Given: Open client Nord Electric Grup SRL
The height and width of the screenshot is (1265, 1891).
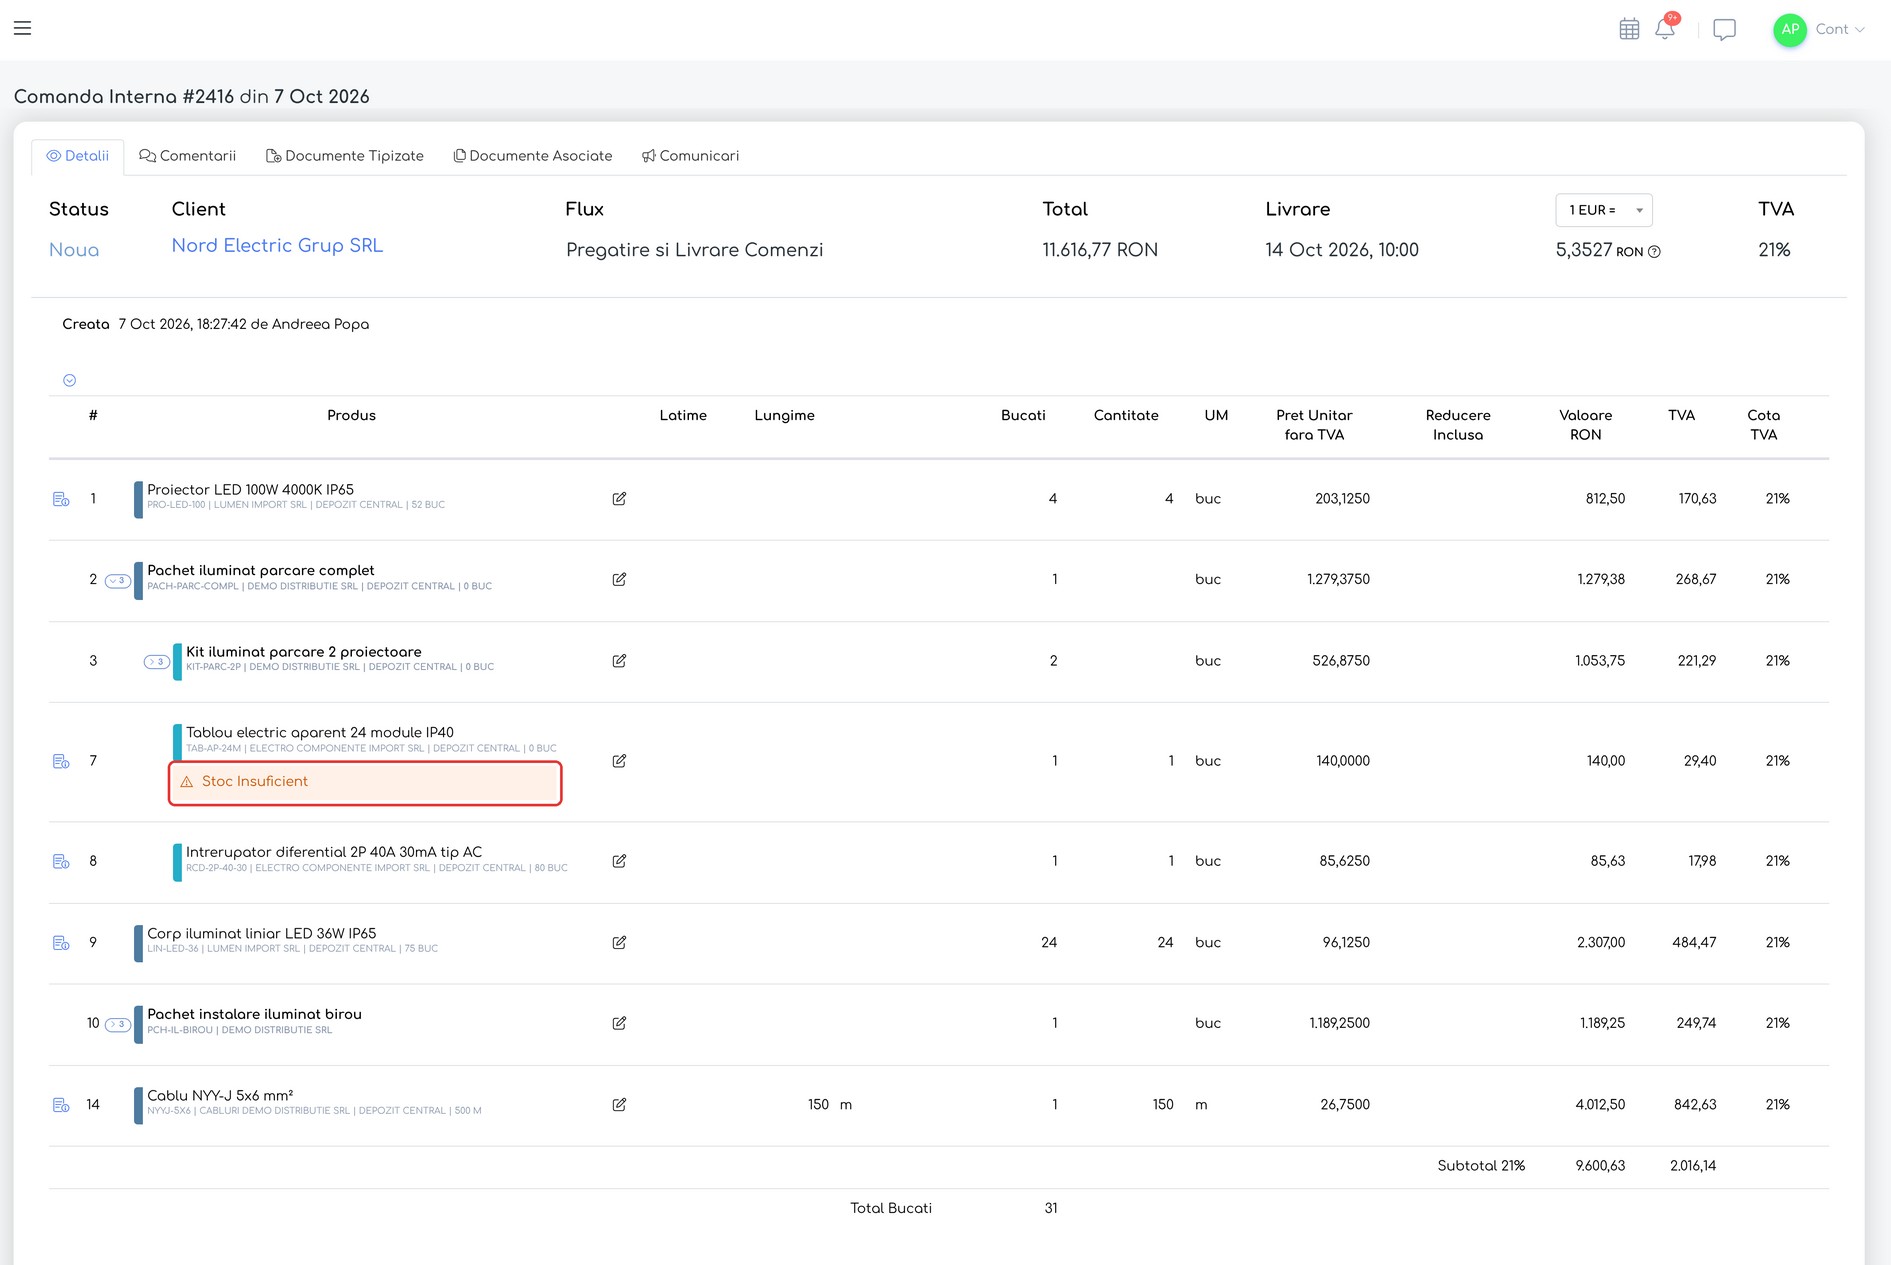Looking at the screenshot, I should coord(277,246).
